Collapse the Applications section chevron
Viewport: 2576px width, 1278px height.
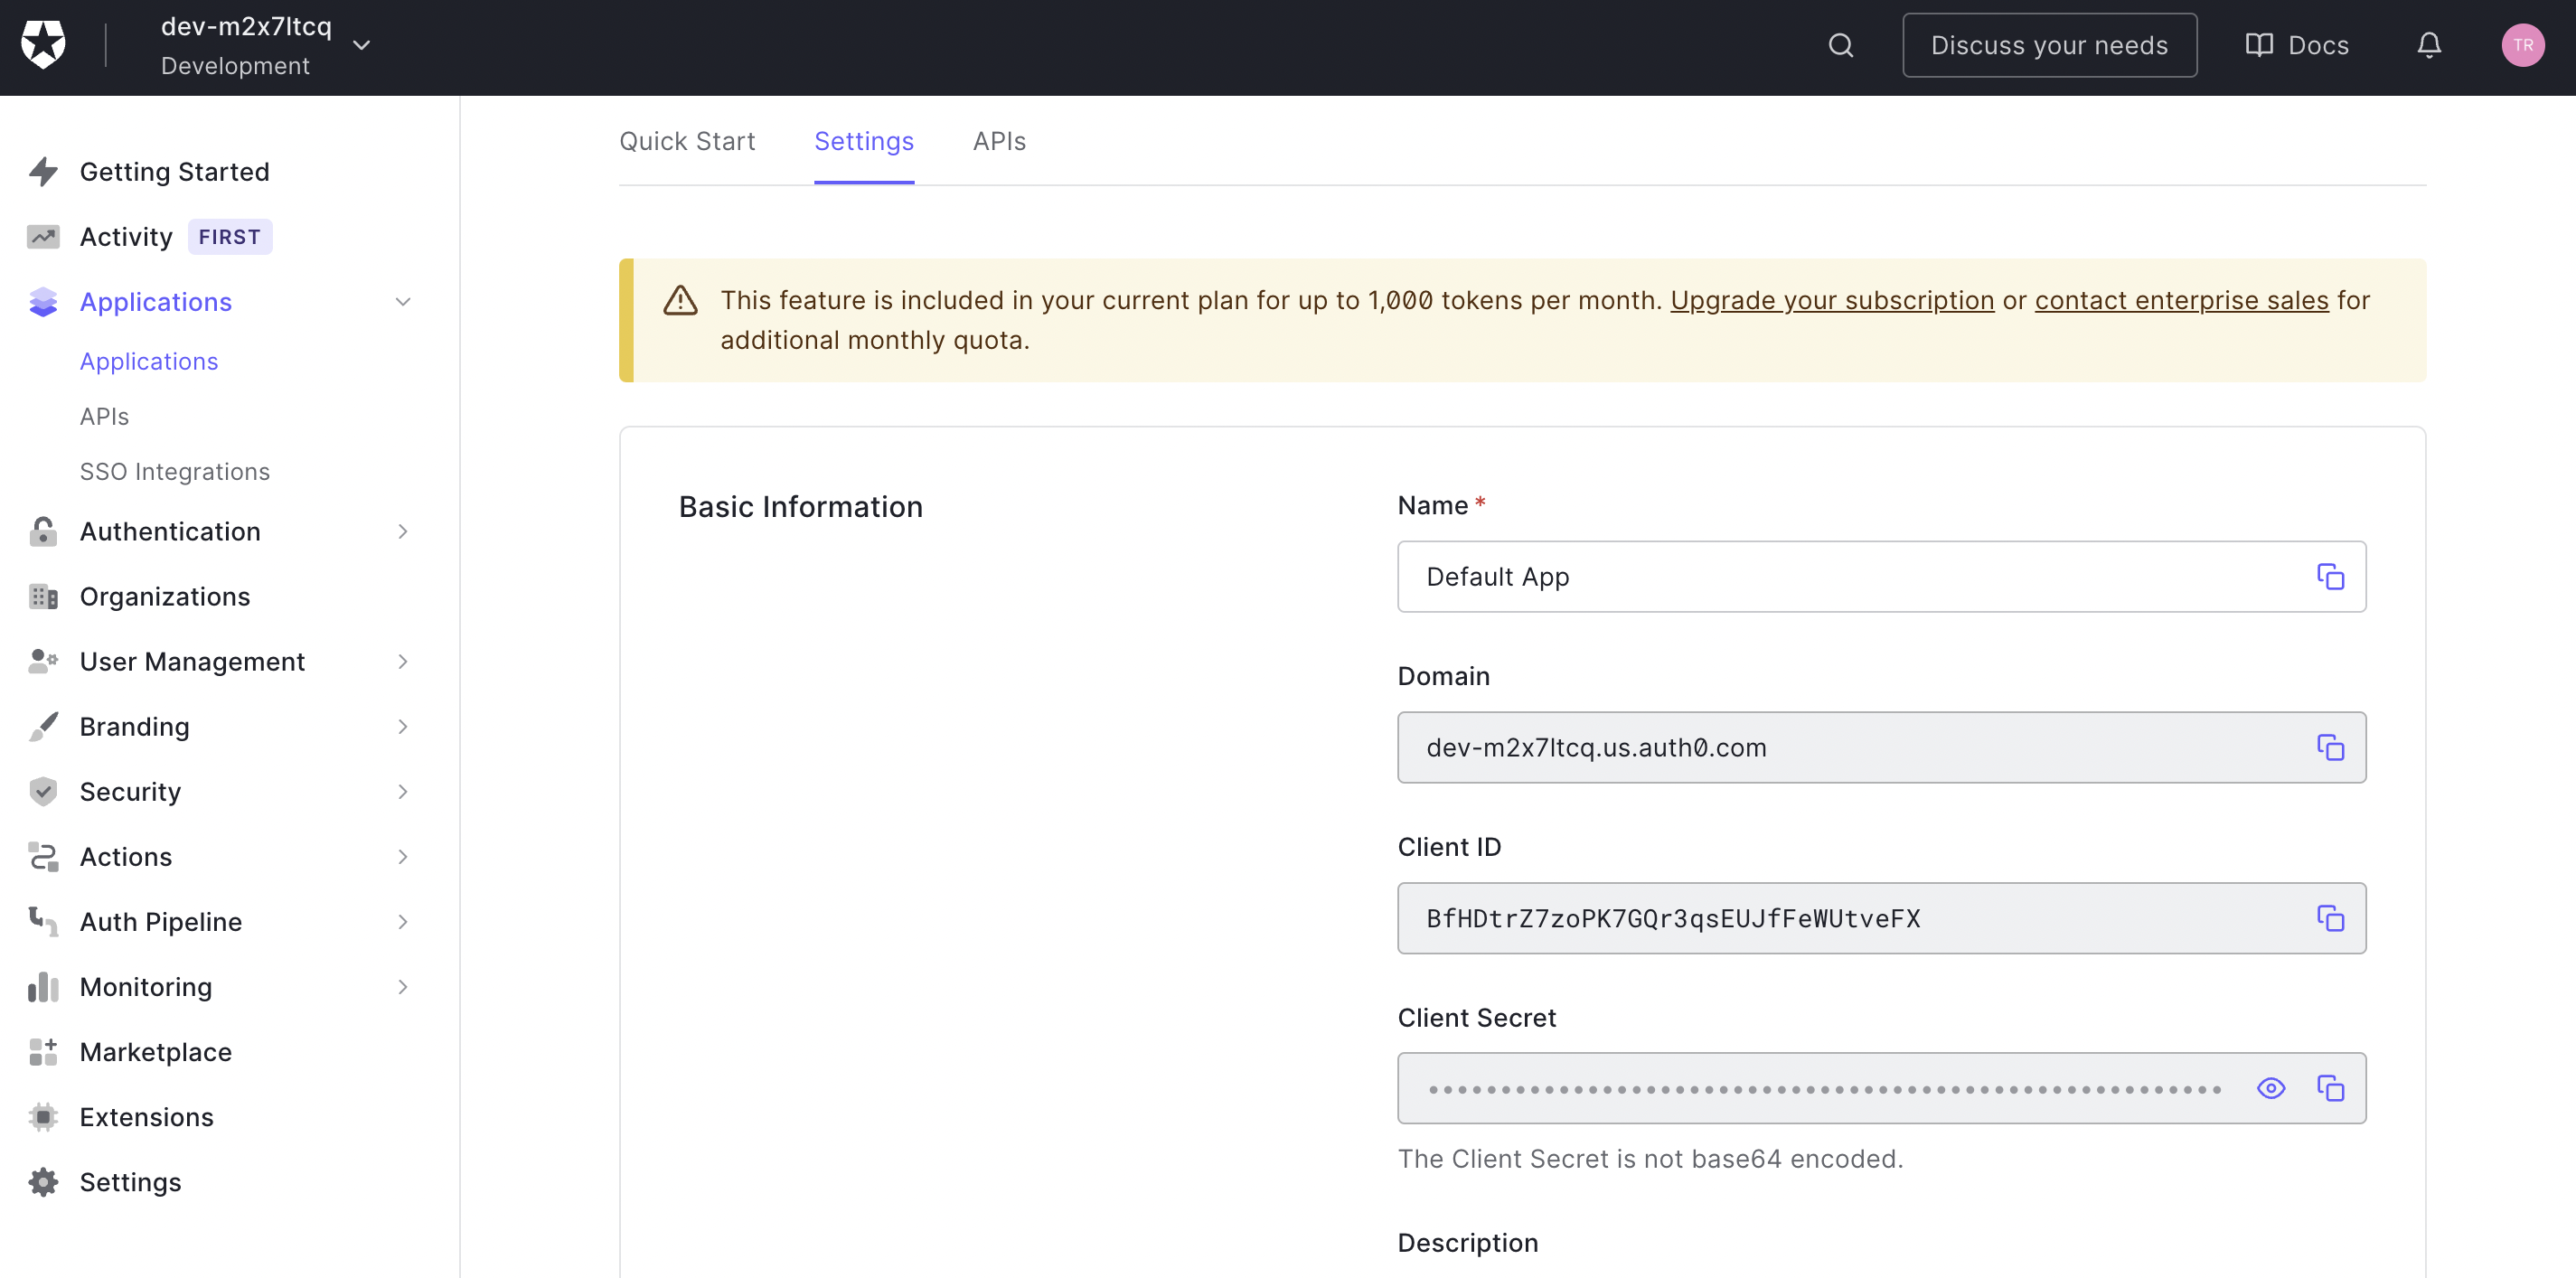point(403,301)
